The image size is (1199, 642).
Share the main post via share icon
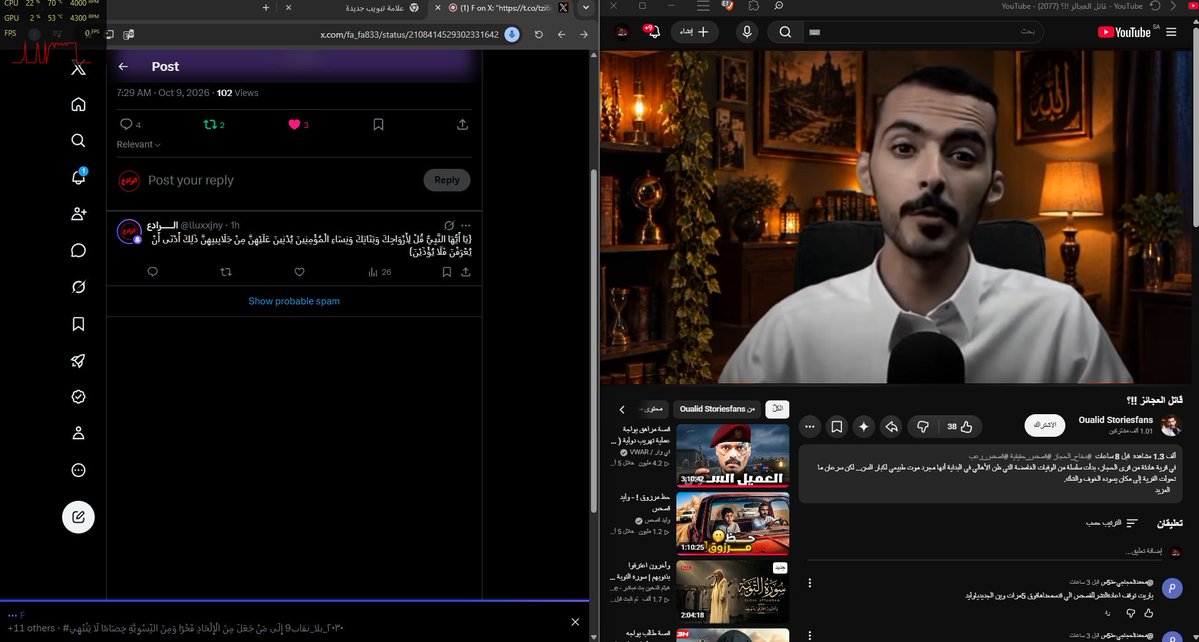tap(463, 124)
